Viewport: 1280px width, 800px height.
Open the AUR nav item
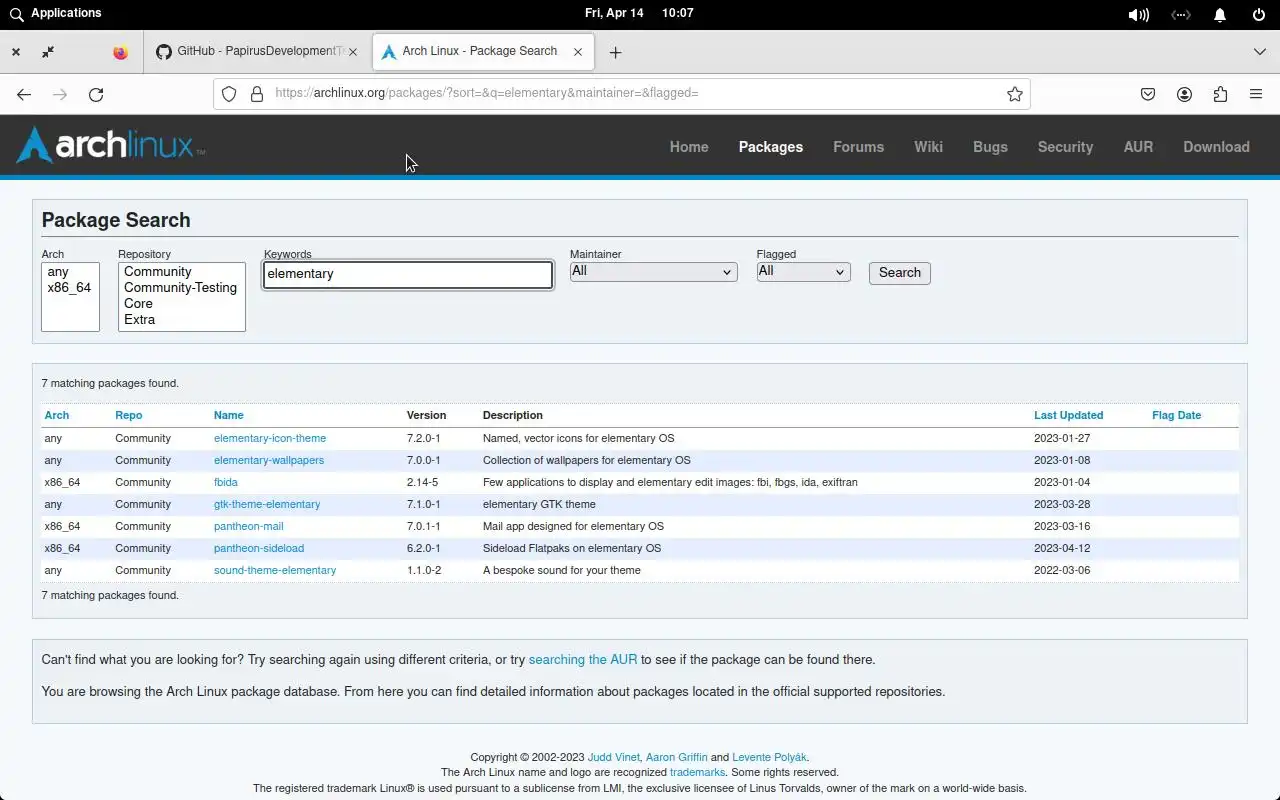click(1138, 147)
